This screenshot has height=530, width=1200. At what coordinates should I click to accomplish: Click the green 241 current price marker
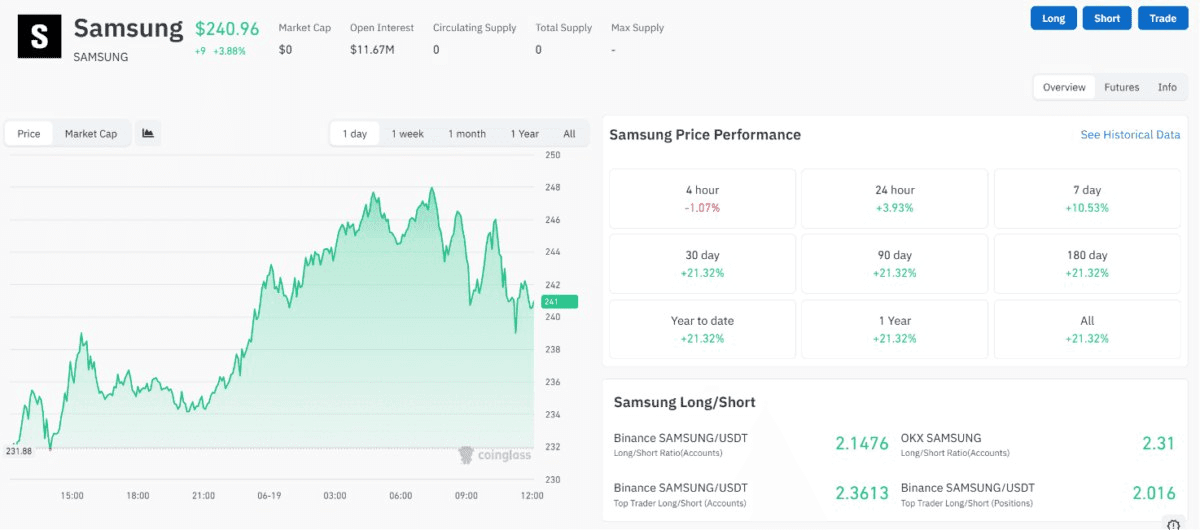(x=559, y=301)
